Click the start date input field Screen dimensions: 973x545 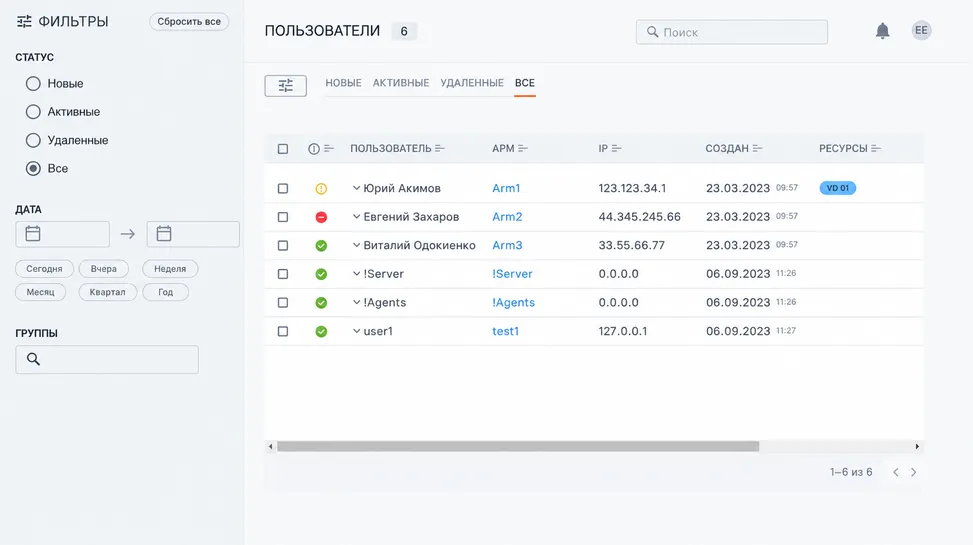click(63, 234)
